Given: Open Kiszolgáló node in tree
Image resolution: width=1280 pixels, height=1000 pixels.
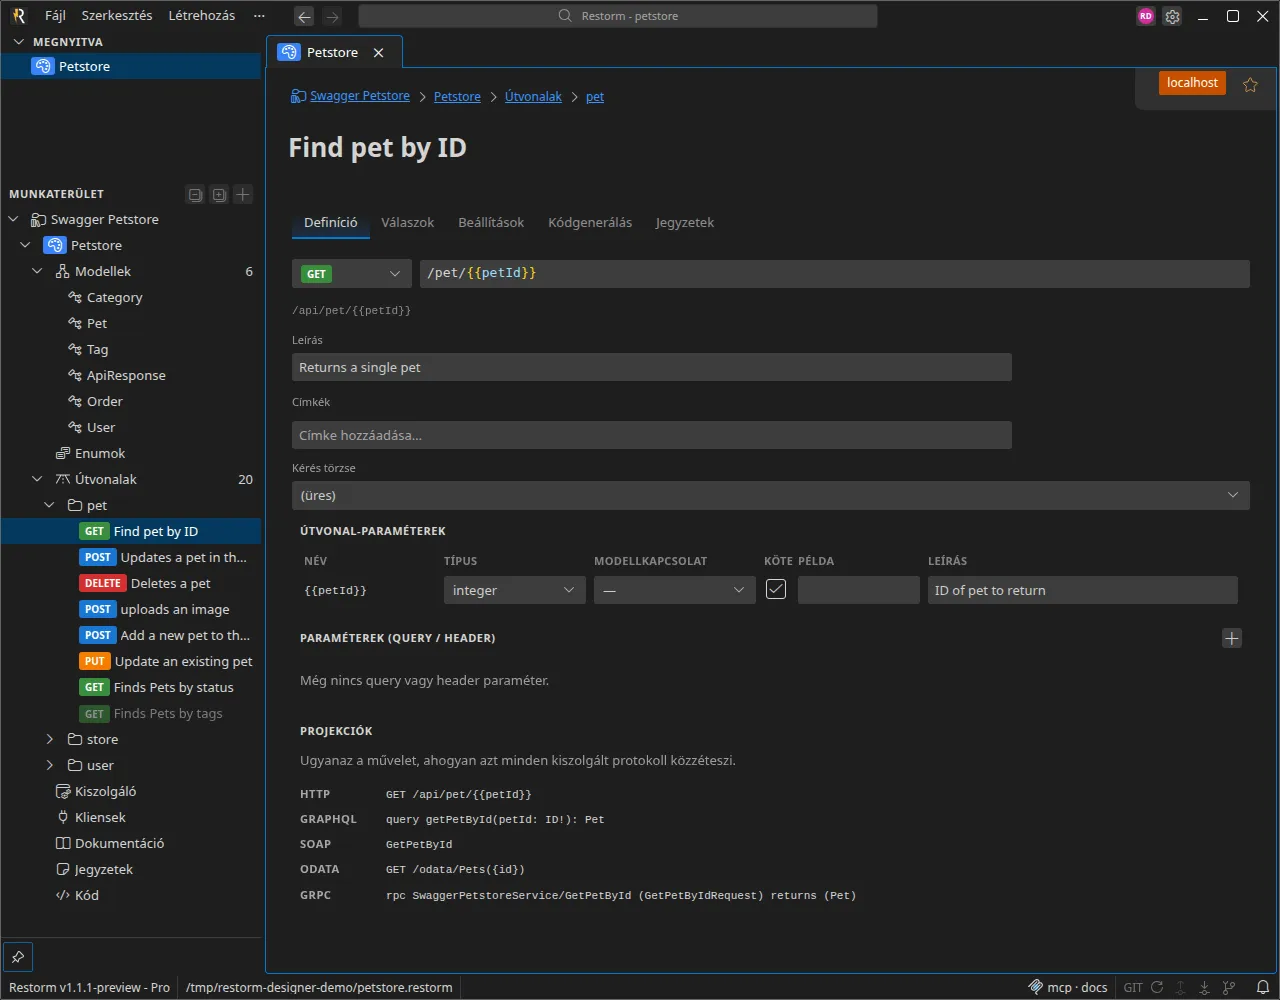Looking at the screenshot, I should pos(130,791).
